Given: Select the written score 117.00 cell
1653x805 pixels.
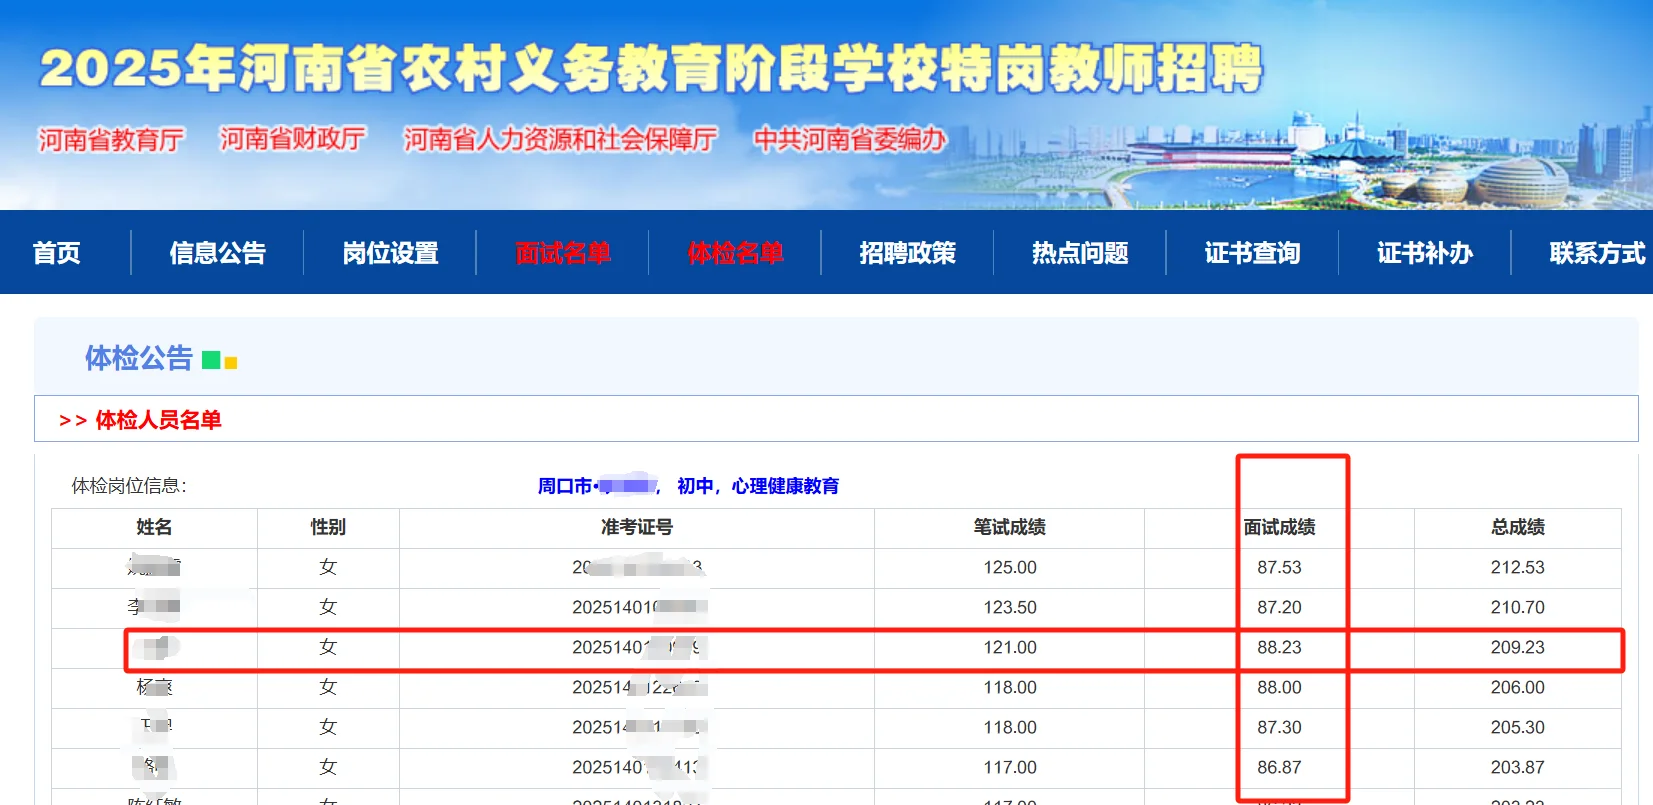Looking at the screenshot, I should coord(1010,767).
